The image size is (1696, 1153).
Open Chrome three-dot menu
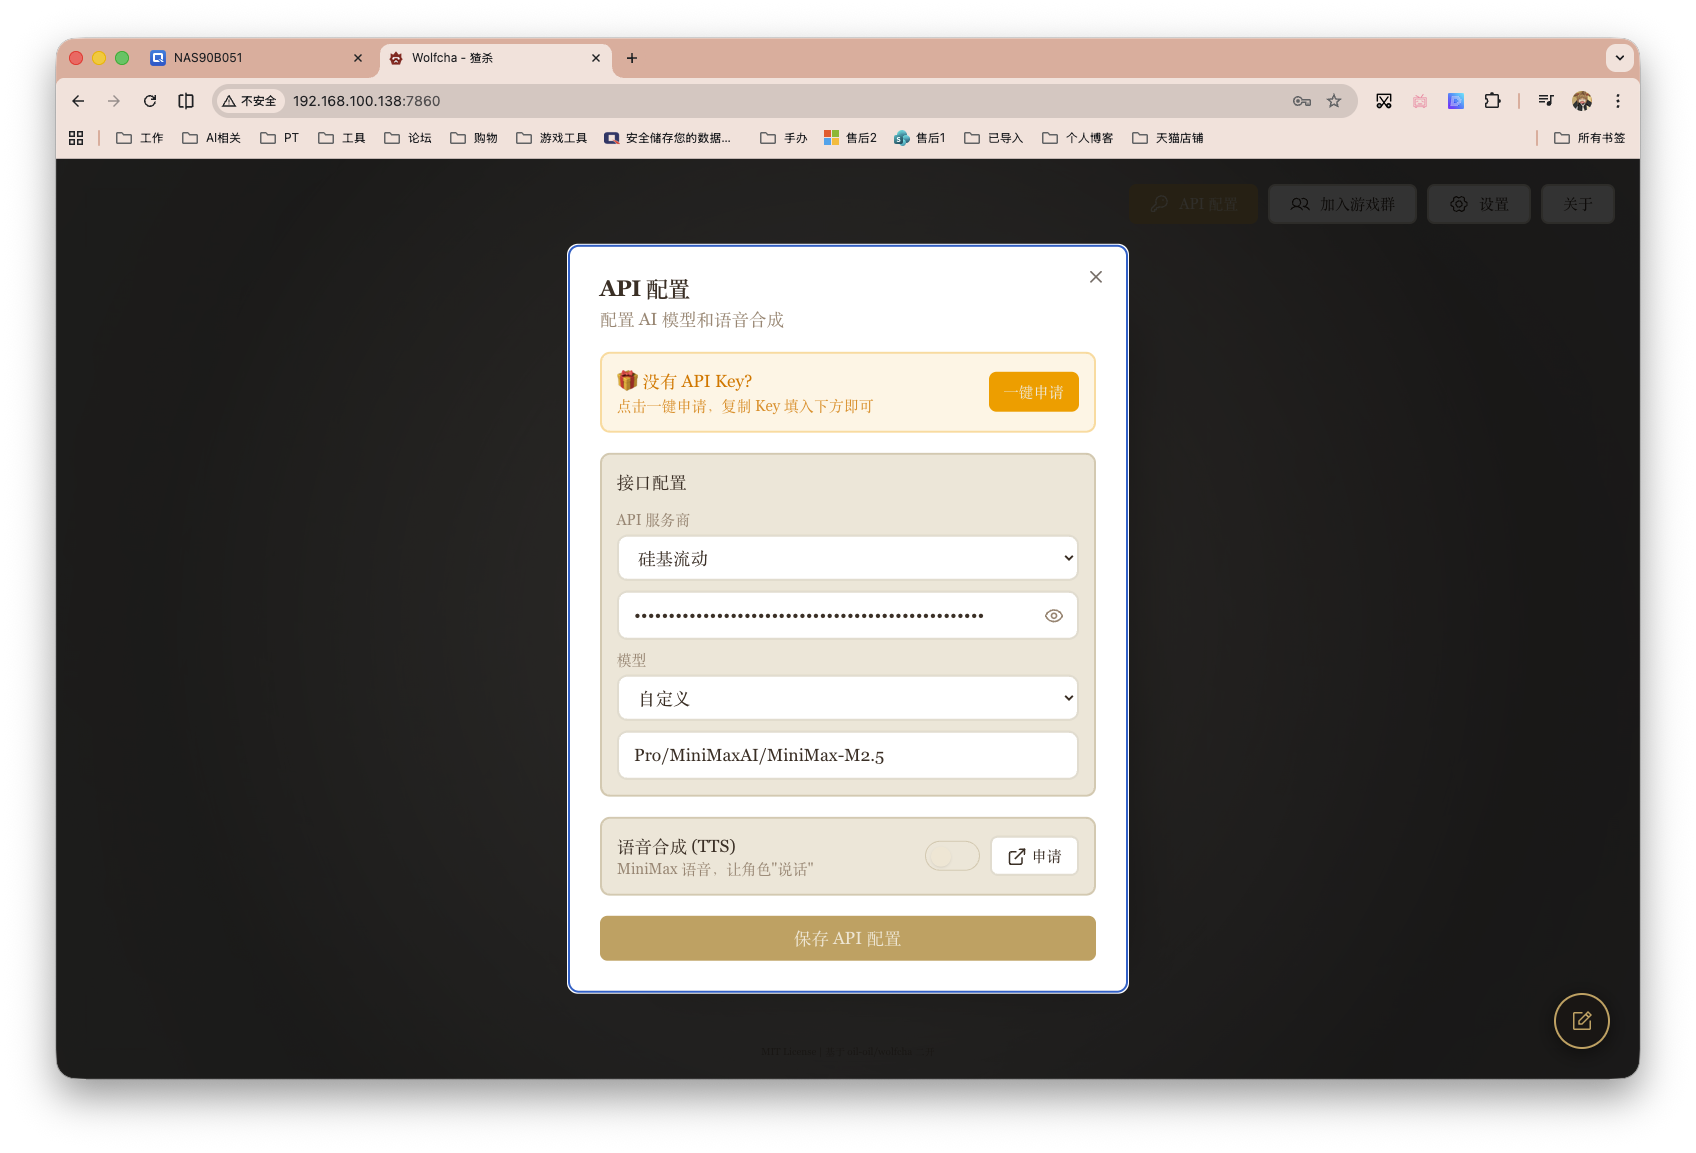pyautogui.click(x=1617, y=101)
